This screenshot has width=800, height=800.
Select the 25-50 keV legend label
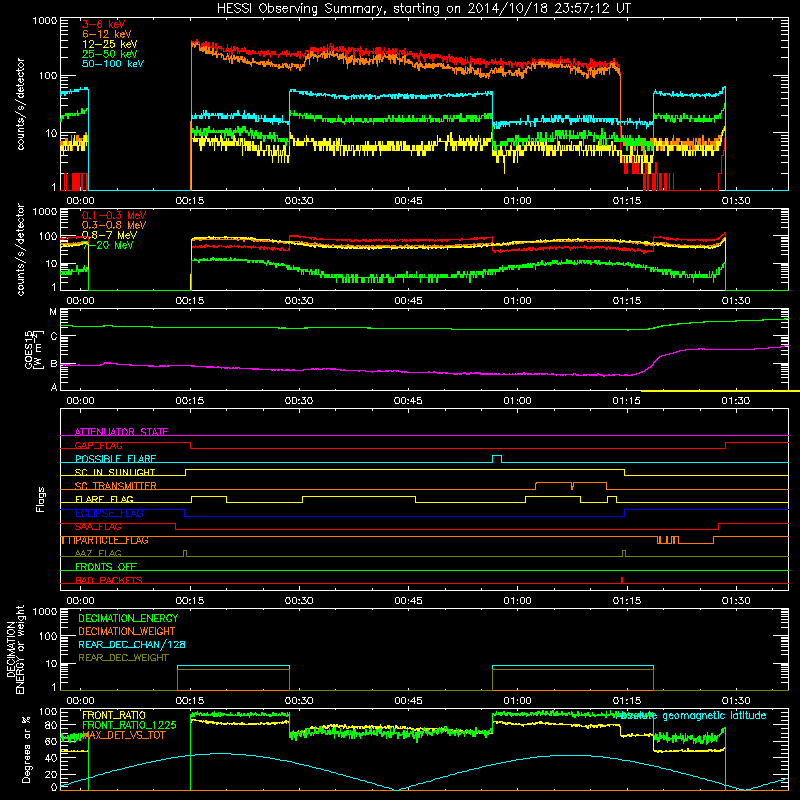[109, 54]
